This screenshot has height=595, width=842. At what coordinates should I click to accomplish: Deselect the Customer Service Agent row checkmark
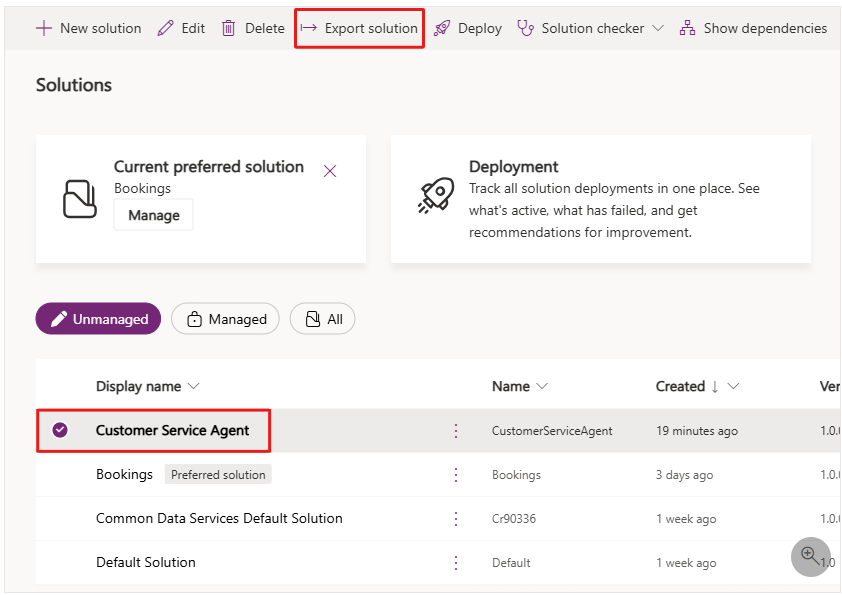click(60, 430)
